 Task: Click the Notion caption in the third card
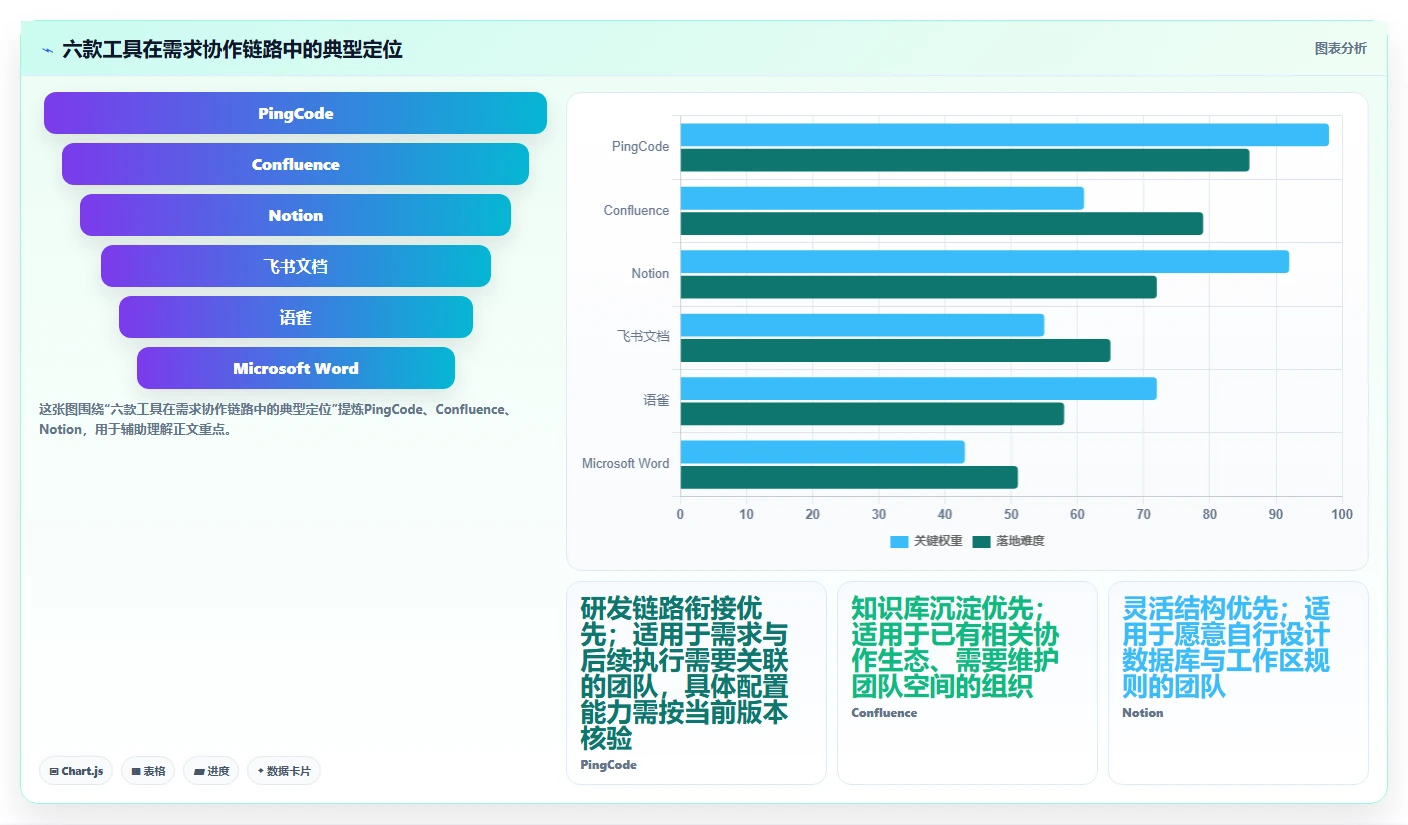pos(1142,713)
